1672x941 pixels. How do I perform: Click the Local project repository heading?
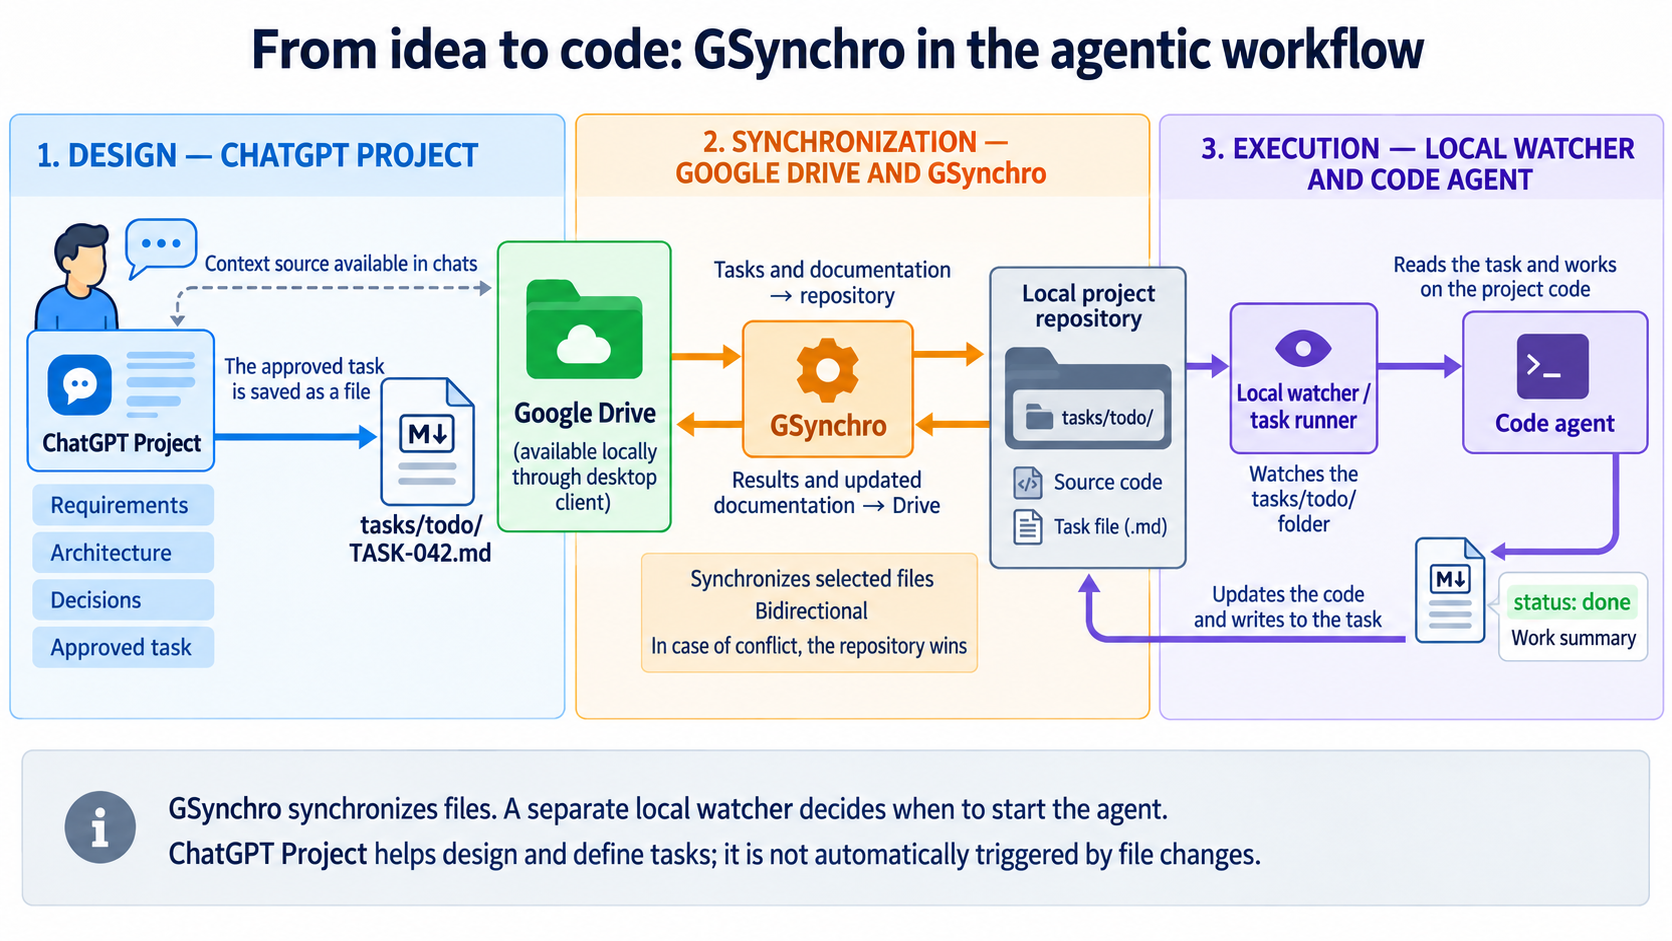[1088, 306]
